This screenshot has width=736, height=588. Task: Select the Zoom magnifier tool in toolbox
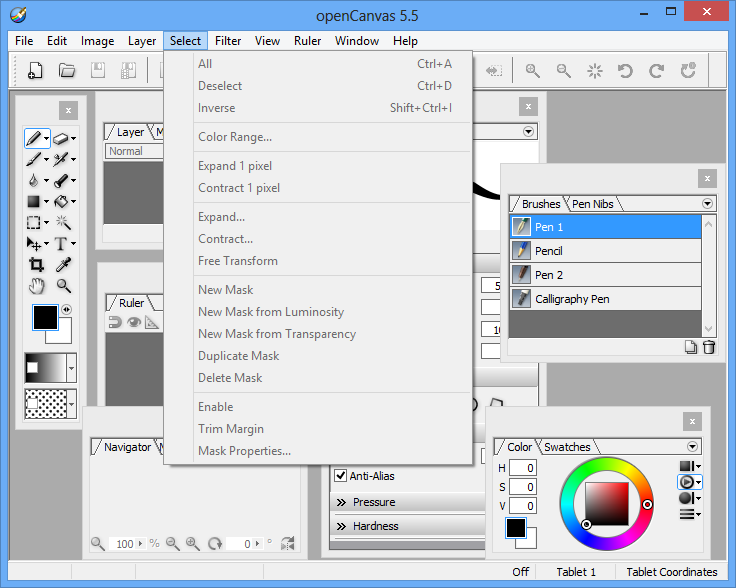point(63,286)
